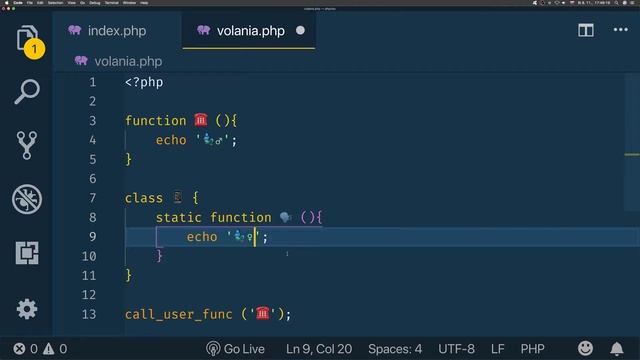Click 'call_user_func' on line 13

click(179, 314)
